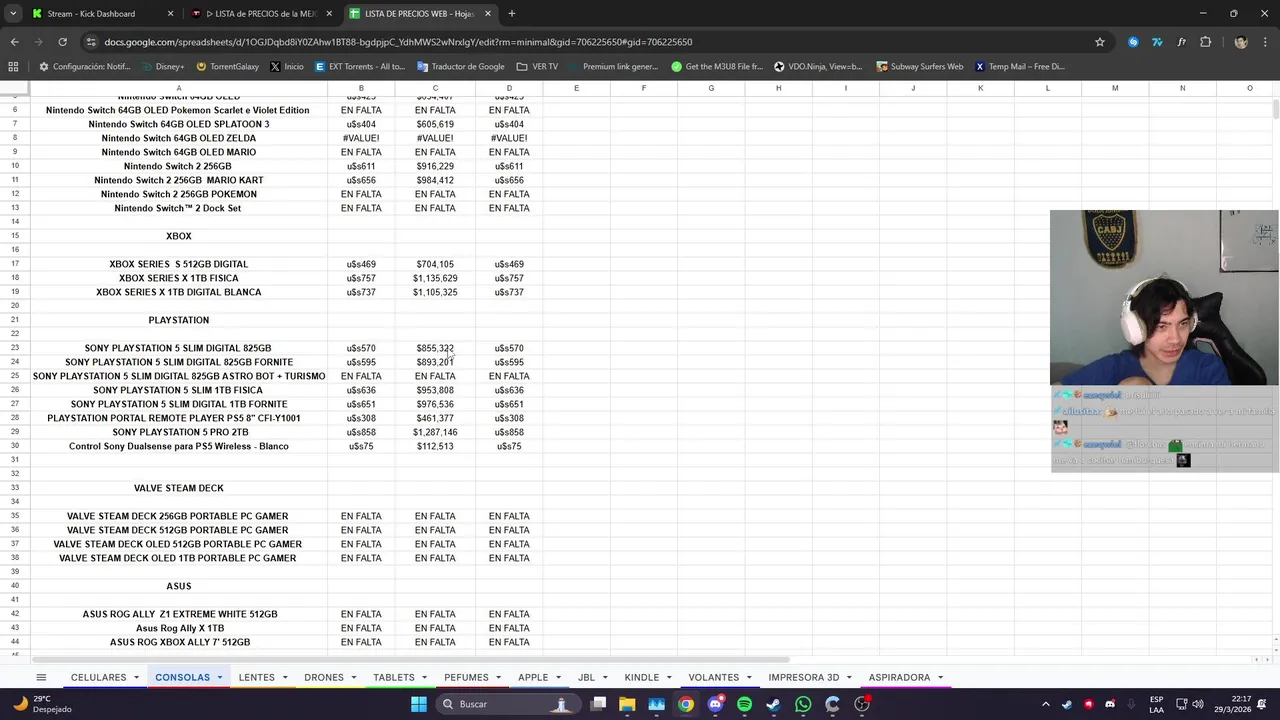1280x720 pixels.
Task: Switch to the CELULARES sheet
Action: coord(98,677)
